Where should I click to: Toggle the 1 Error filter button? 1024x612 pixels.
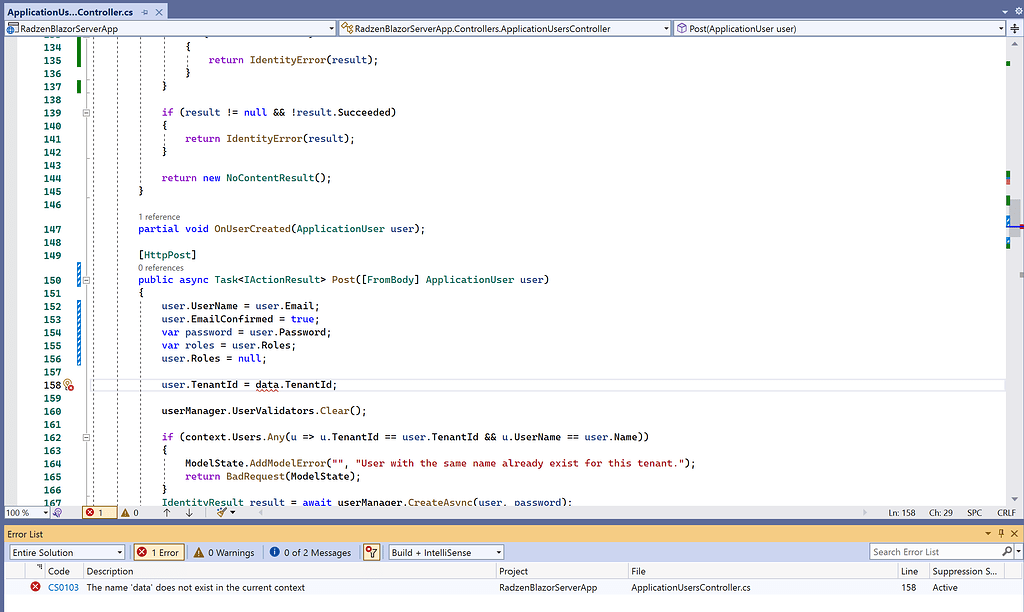point(158,551)
